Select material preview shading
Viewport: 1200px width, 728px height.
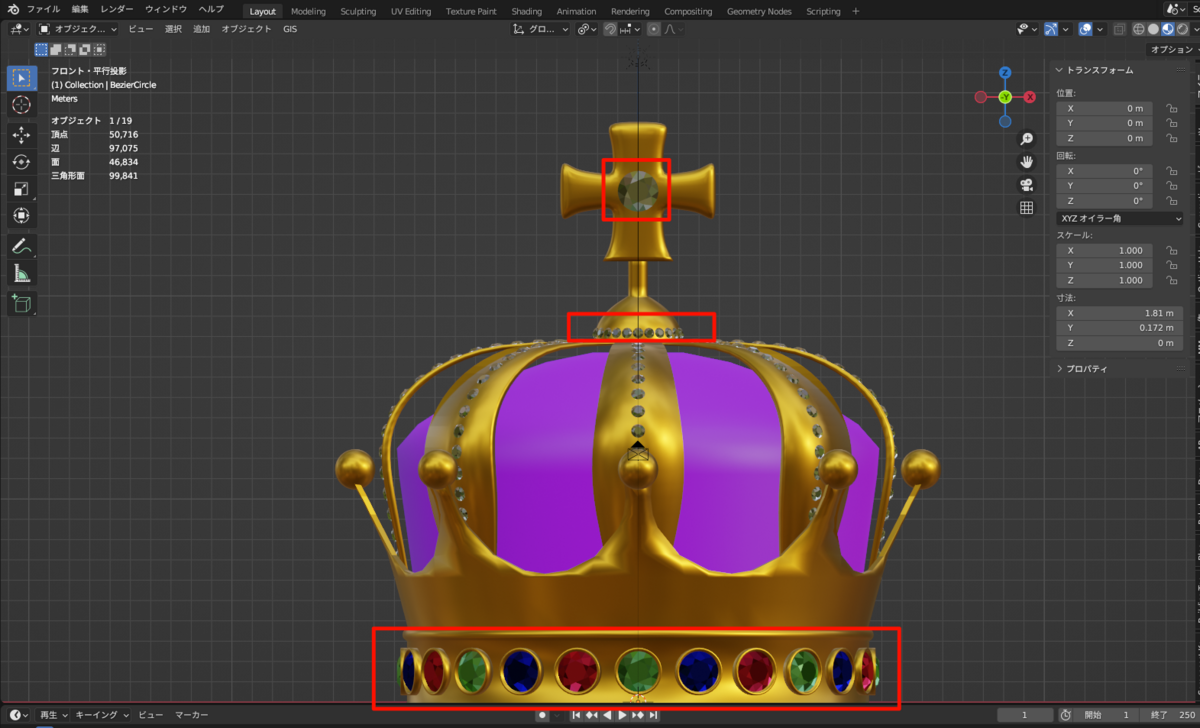pyautogui.click(x=1166, y=29)
